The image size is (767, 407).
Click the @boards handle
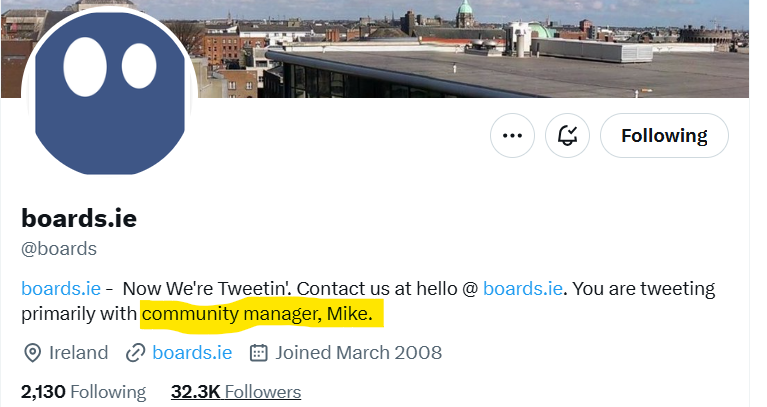point(59,248)
